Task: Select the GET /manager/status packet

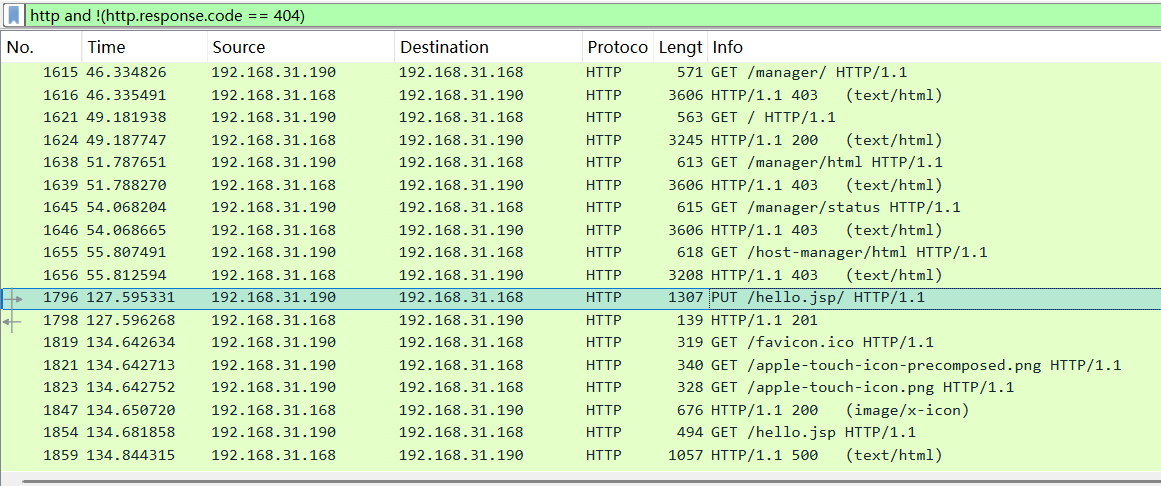Action: click(x=581, y=207)
